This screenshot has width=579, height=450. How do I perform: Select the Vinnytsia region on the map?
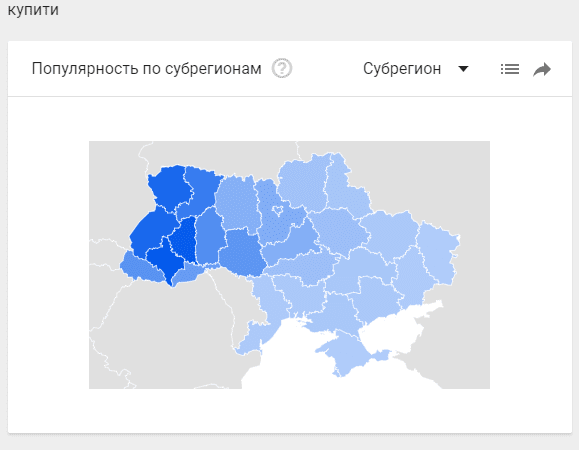coord(242,253)
